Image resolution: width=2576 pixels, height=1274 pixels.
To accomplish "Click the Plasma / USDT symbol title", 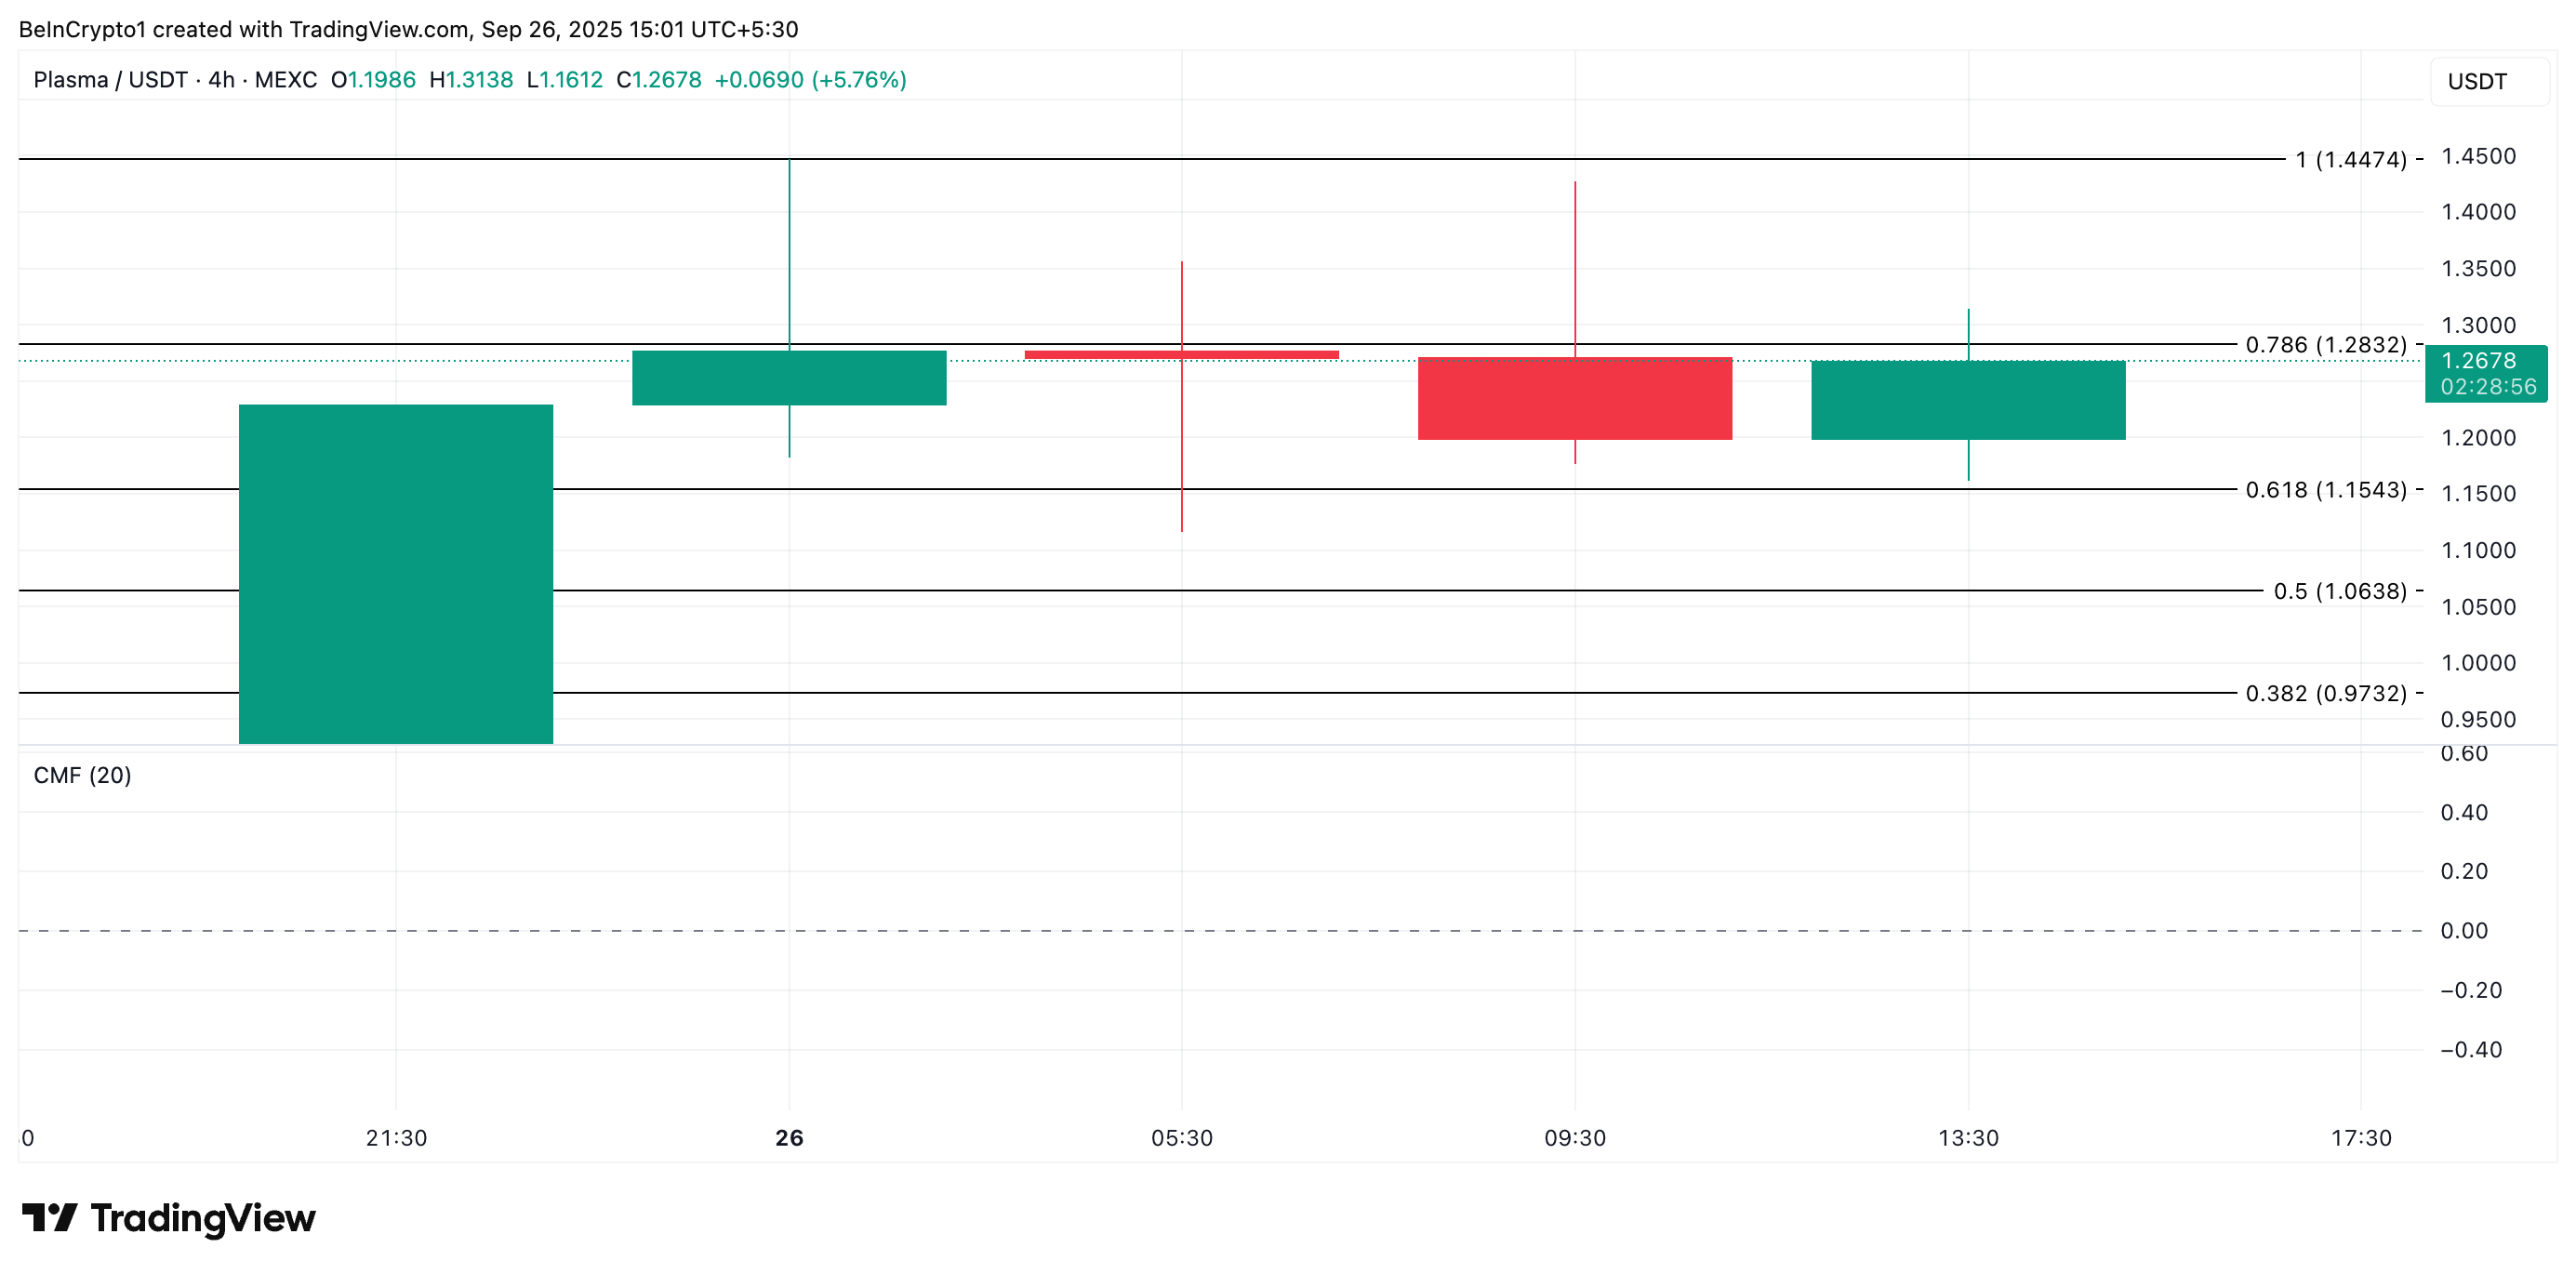I will (110, 80).
